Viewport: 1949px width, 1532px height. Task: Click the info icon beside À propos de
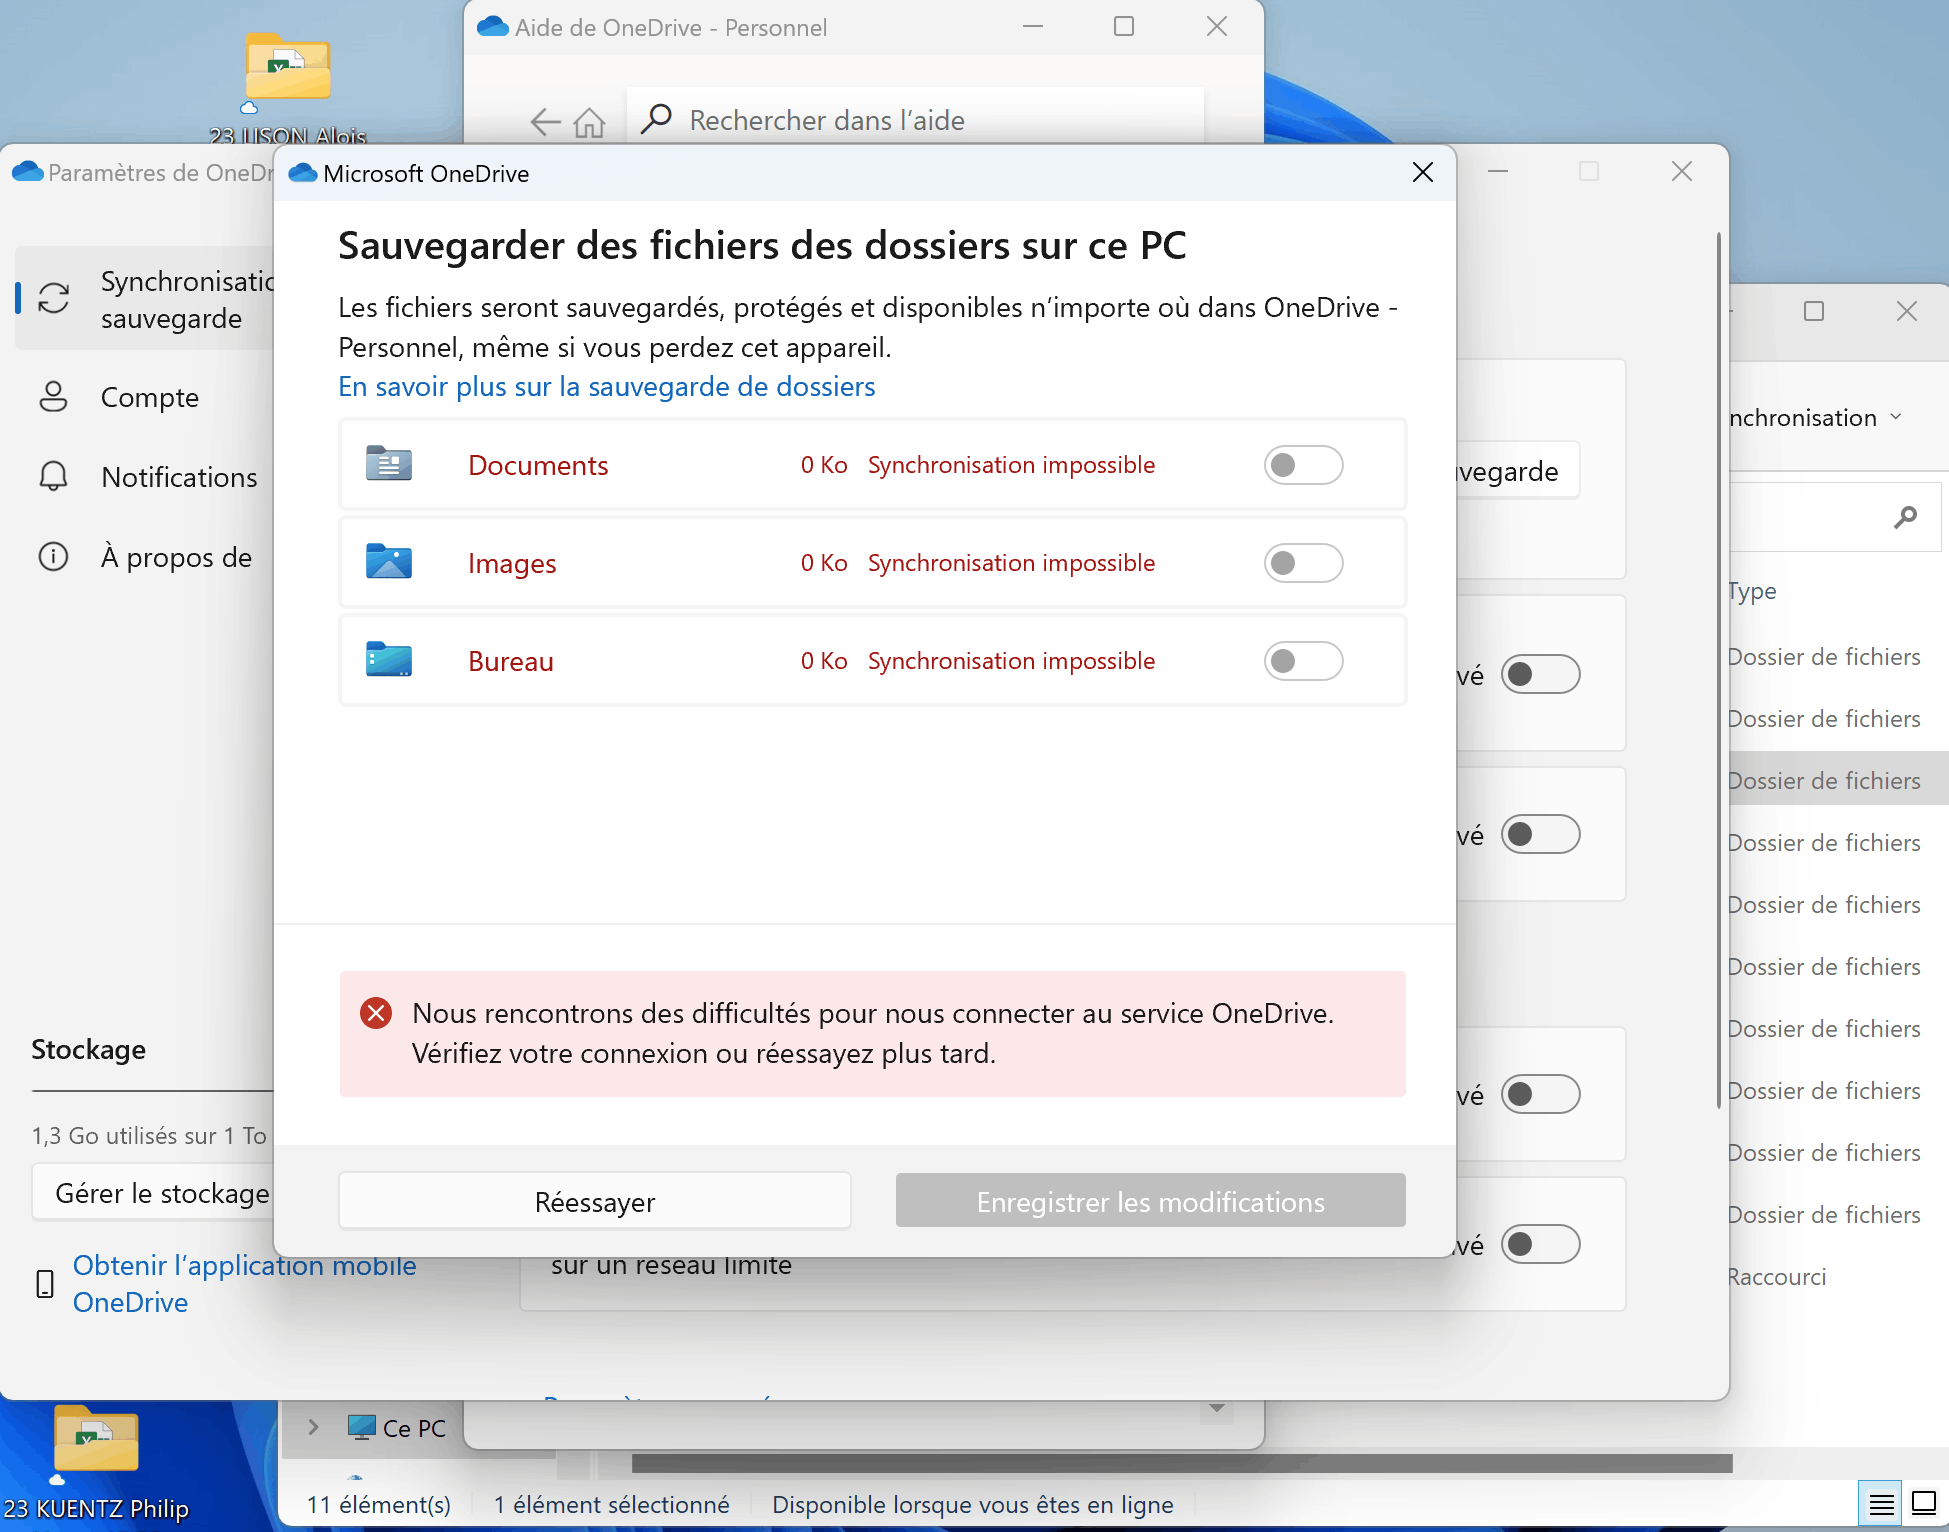[53, 557]
